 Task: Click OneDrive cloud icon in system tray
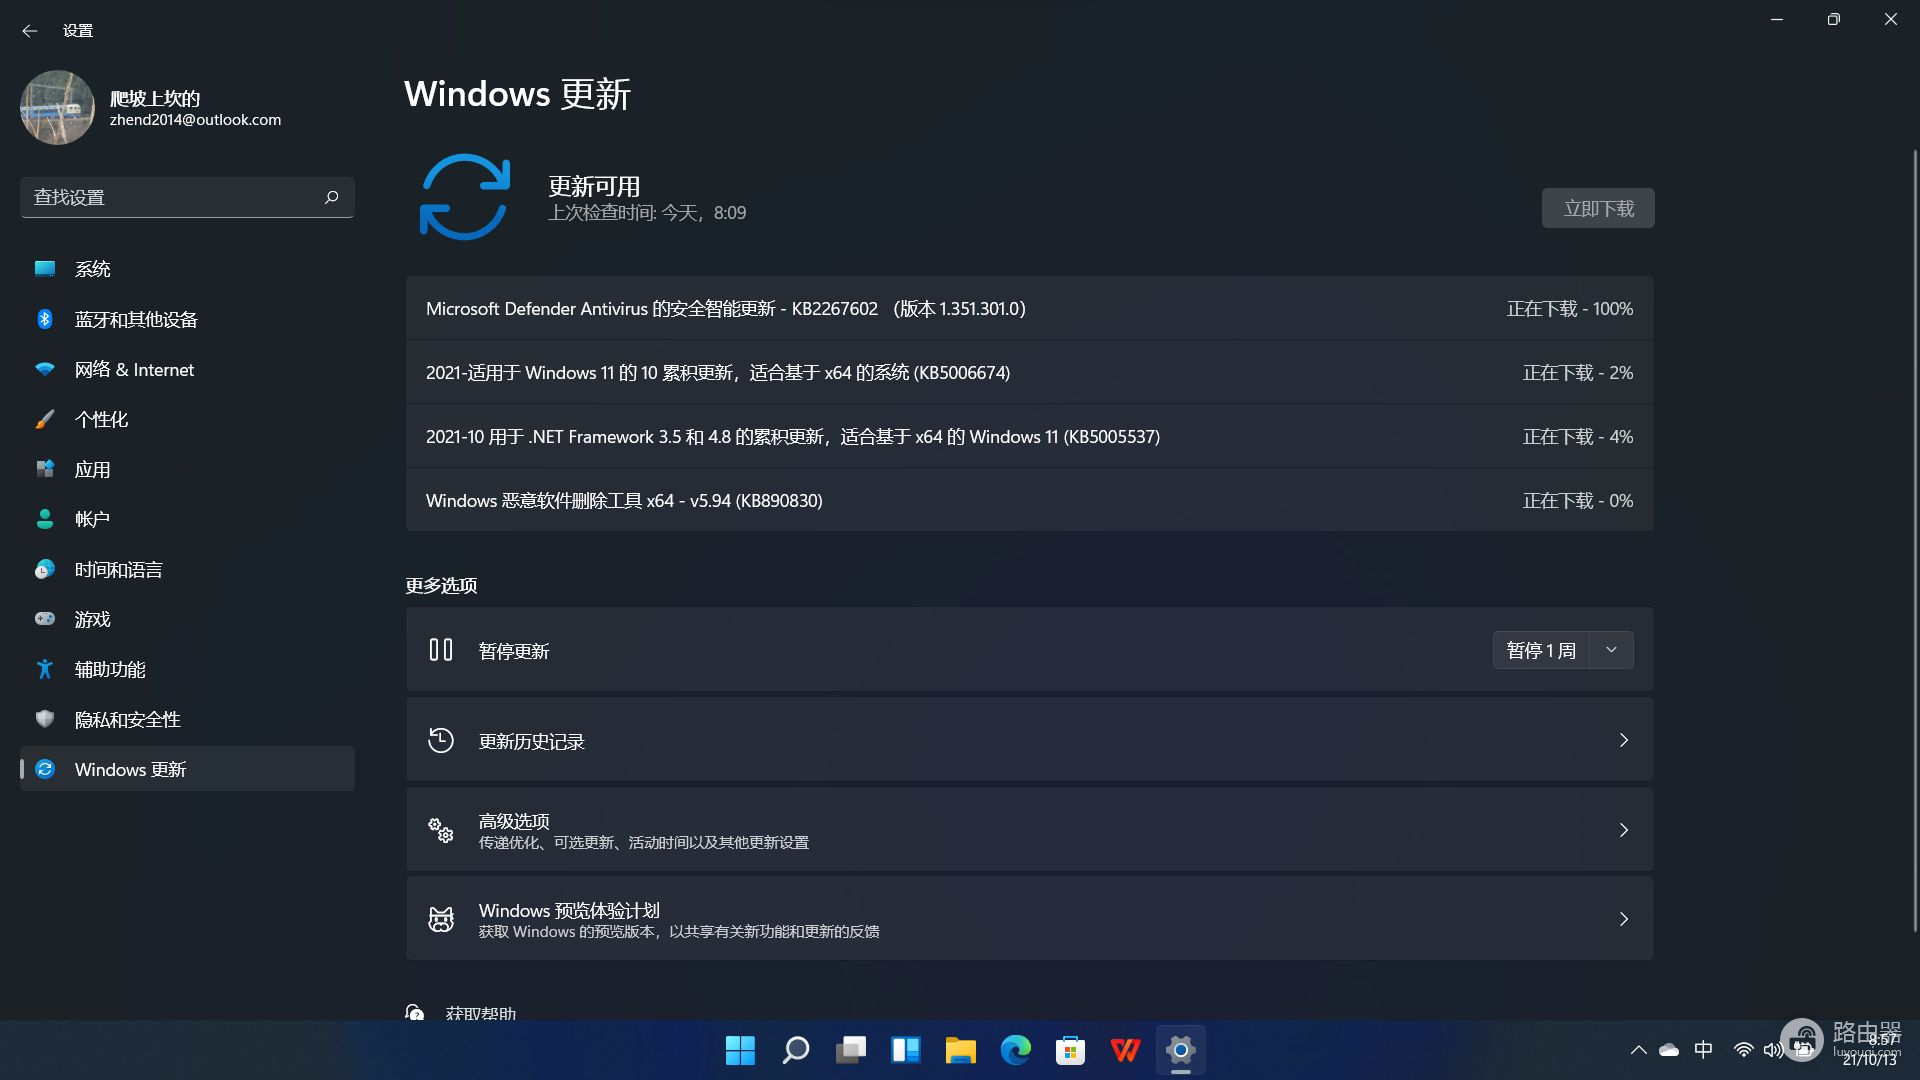coord(1669,1050)
